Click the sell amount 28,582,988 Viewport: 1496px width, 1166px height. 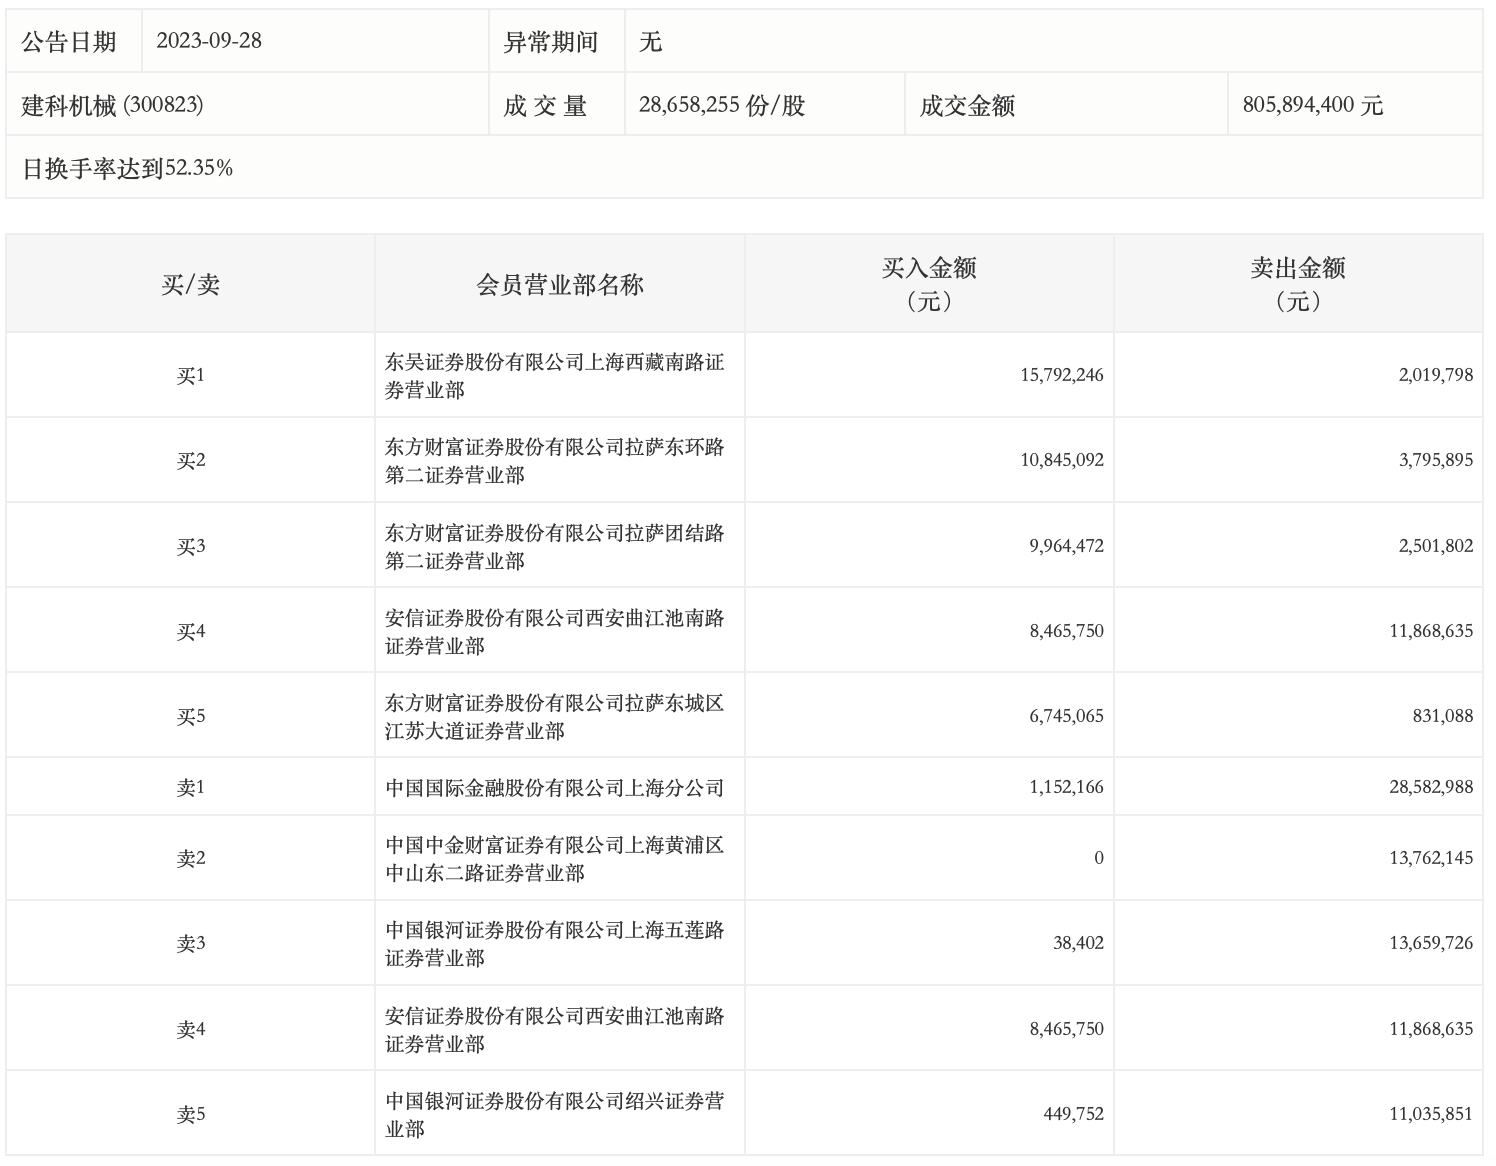pyautogui.click(x=1430, y=788)
